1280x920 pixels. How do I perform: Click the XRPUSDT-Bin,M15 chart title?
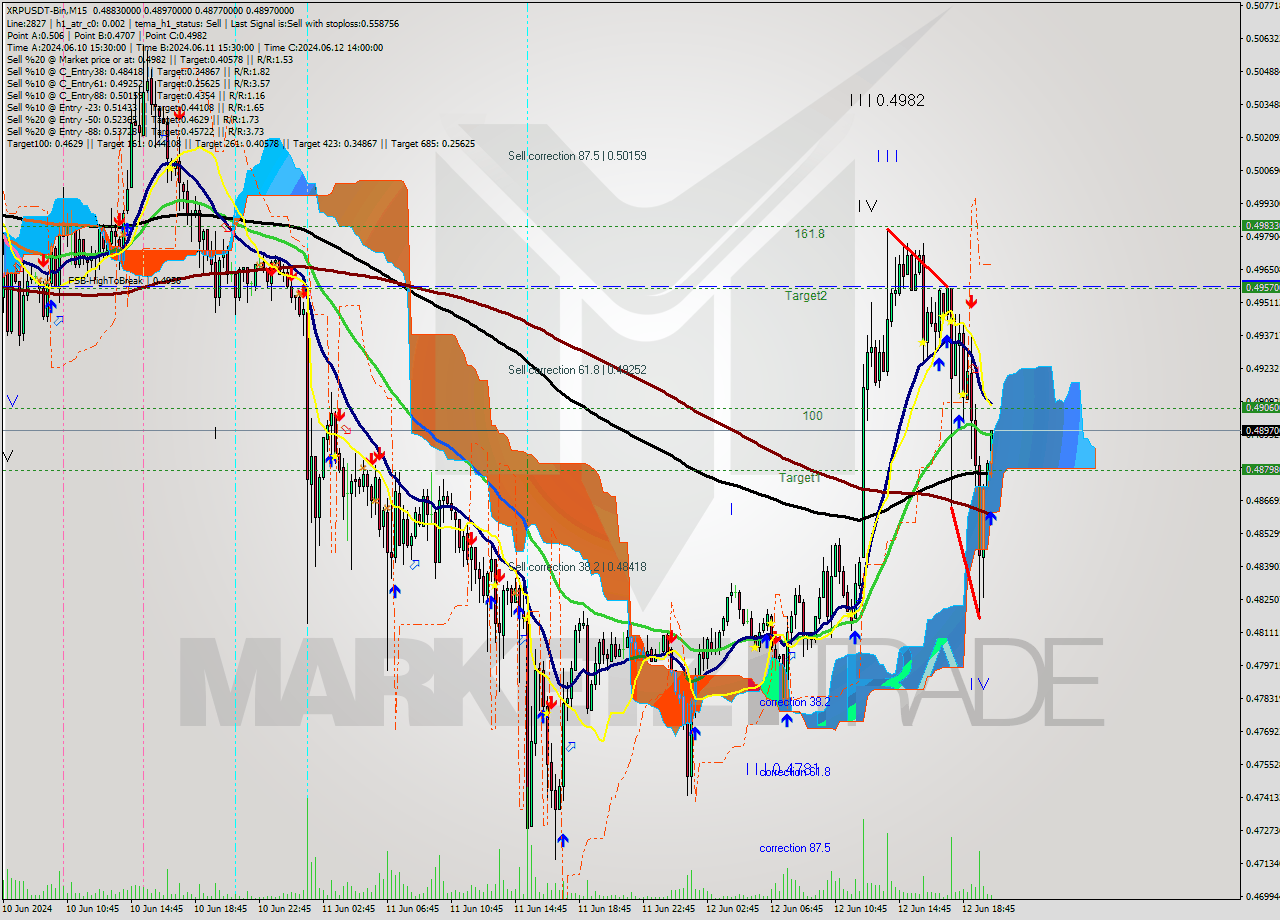(46, 10)
